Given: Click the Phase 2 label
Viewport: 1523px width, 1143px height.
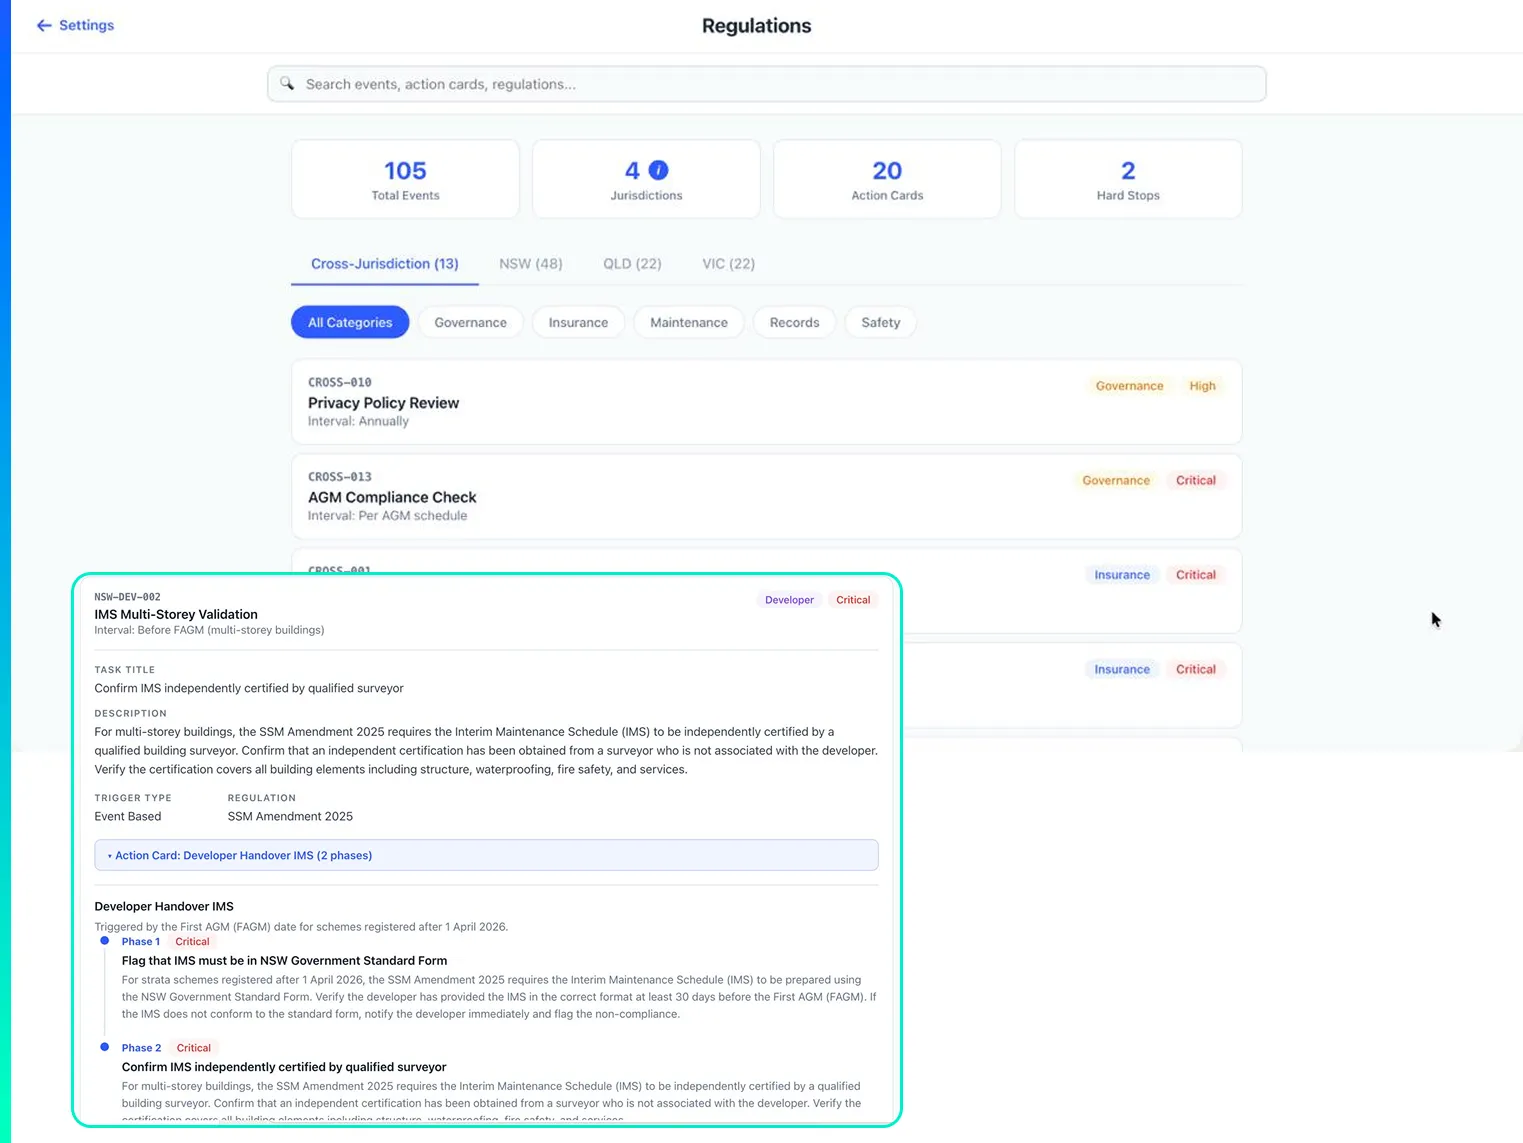Looking at the screenshot, I should click(x=141, y=1048).
